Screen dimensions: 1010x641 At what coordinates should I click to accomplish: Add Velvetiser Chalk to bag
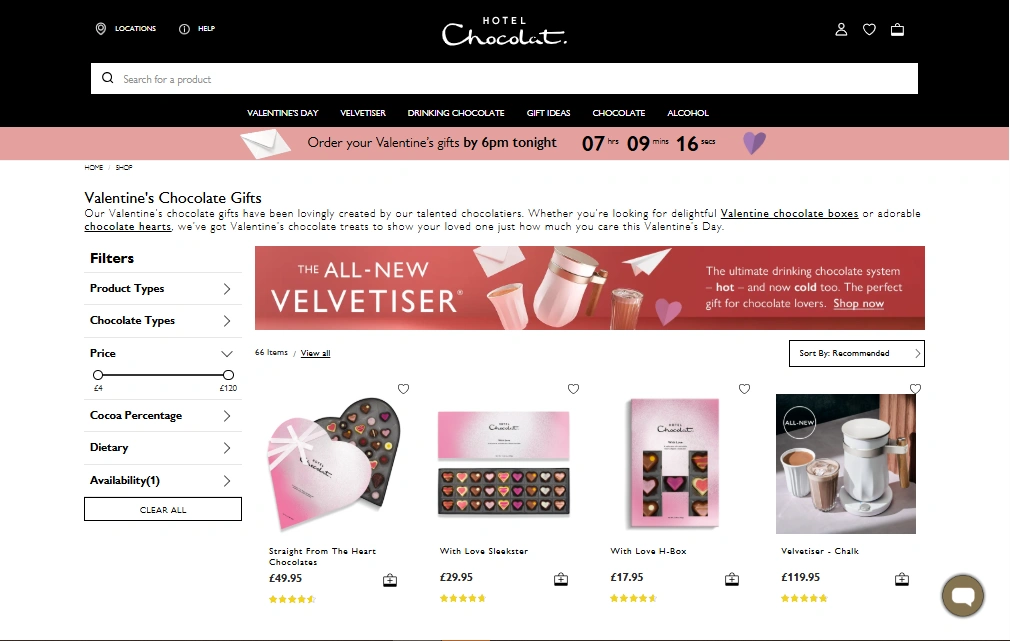point(902,579)
